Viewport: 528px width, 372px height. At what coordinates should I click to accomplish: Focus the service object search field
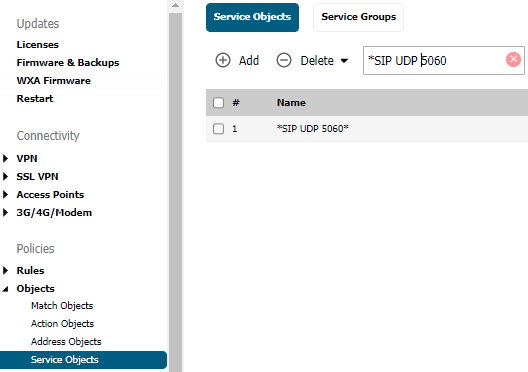[434, 61]
